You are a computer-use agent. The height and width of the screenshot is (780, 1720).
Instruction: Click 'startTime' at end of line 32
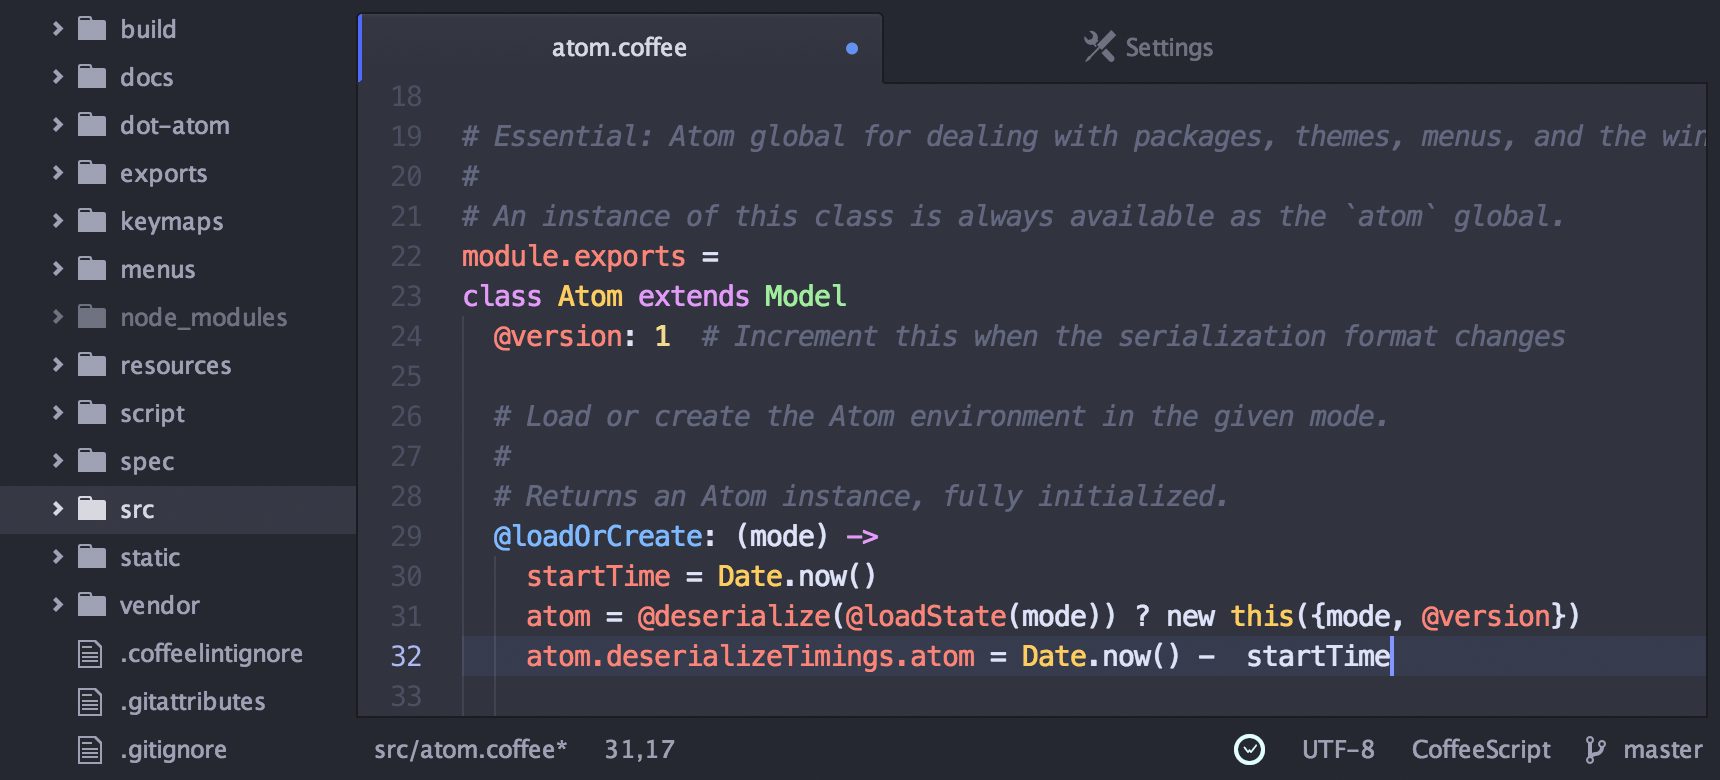point(1318,656)
